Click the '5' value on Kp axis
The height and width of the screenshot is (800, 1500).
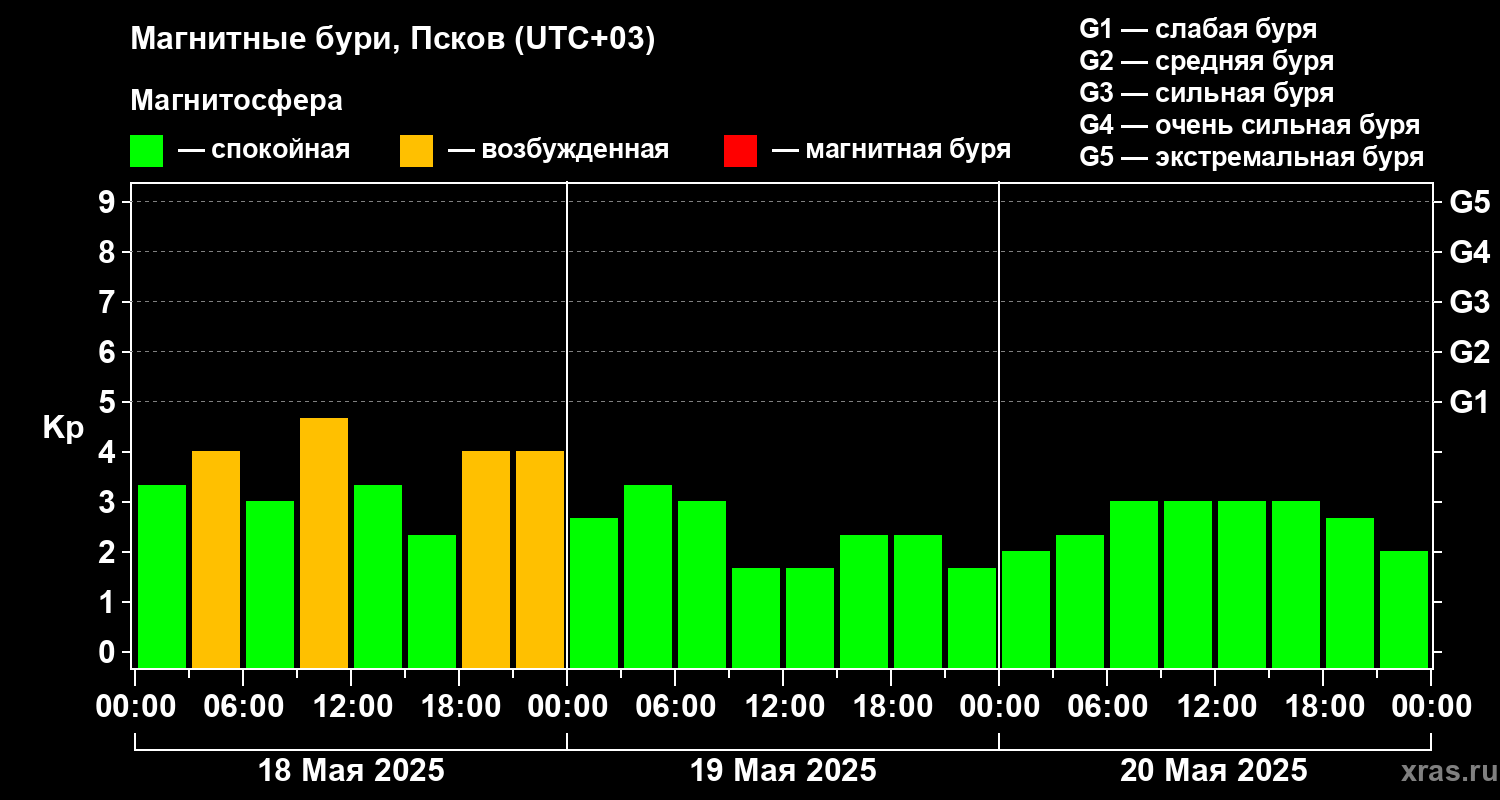click(x=109, y=402)
